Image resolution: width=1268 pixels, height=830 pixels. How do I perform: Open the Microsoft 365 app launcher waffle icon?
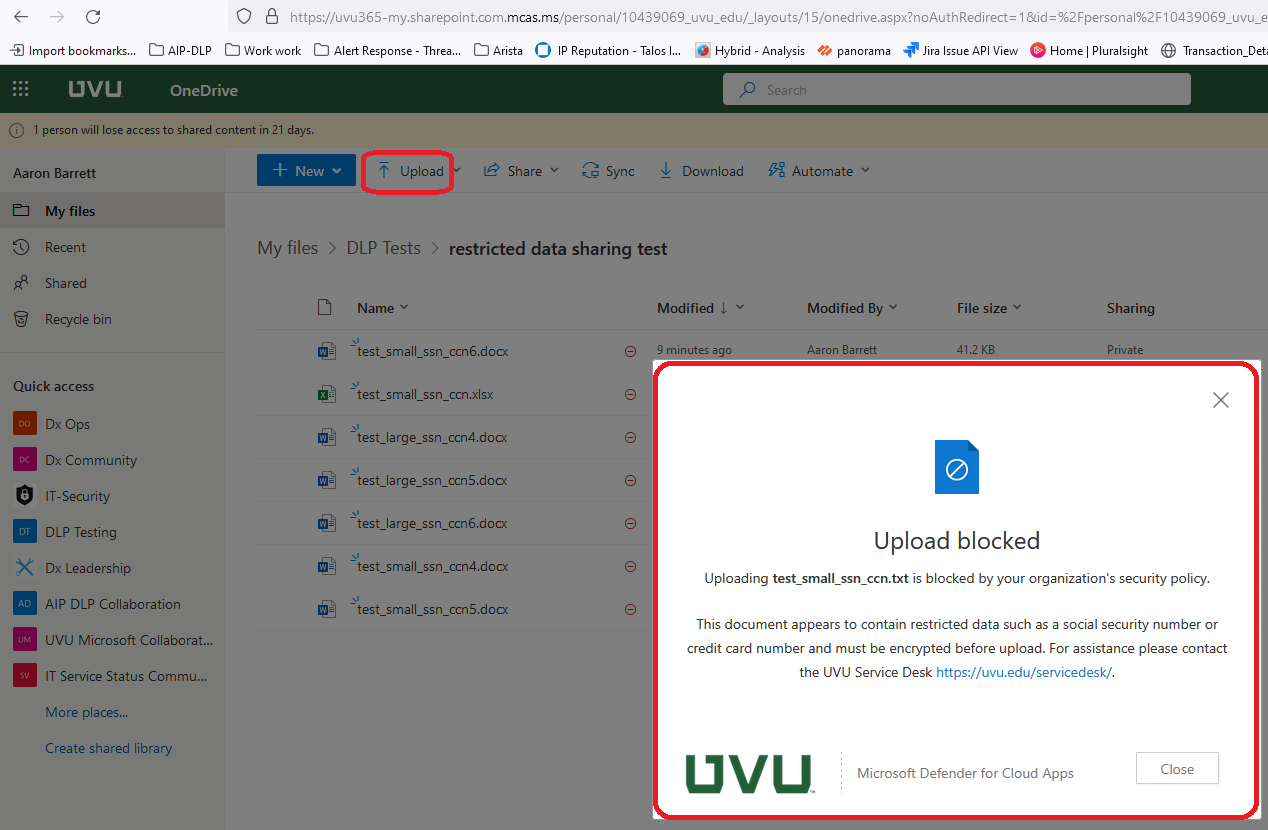tap(20, 89)
